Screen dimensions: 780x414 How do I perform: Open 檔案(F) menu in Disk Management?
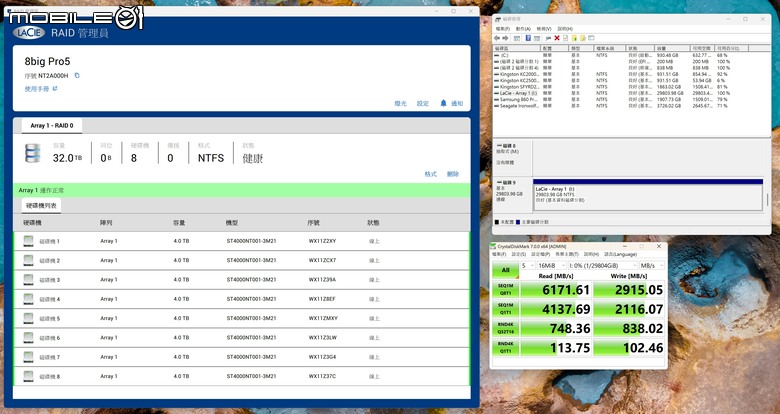coord(502,29)
